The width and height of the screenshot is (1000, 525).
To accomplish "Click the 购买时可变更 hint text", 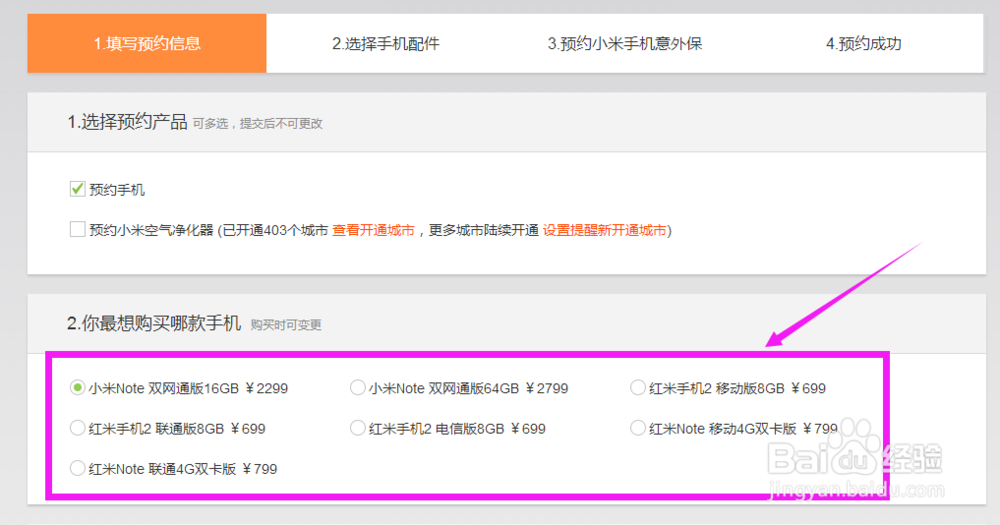I will click(x=286, y=325).
